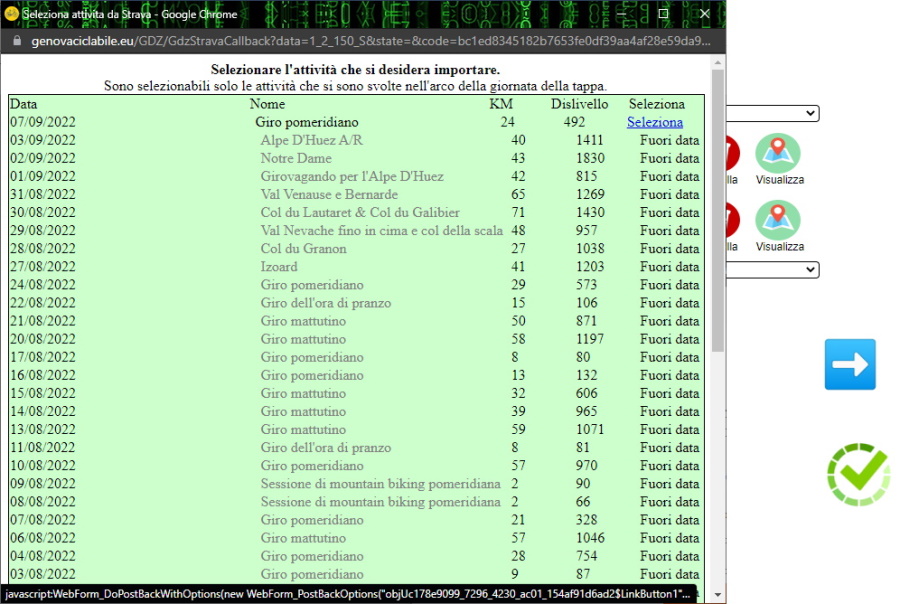Click the Col du Granon activity name
The height and width of the screenshot is (604, 900).
(x=303, y=249)
